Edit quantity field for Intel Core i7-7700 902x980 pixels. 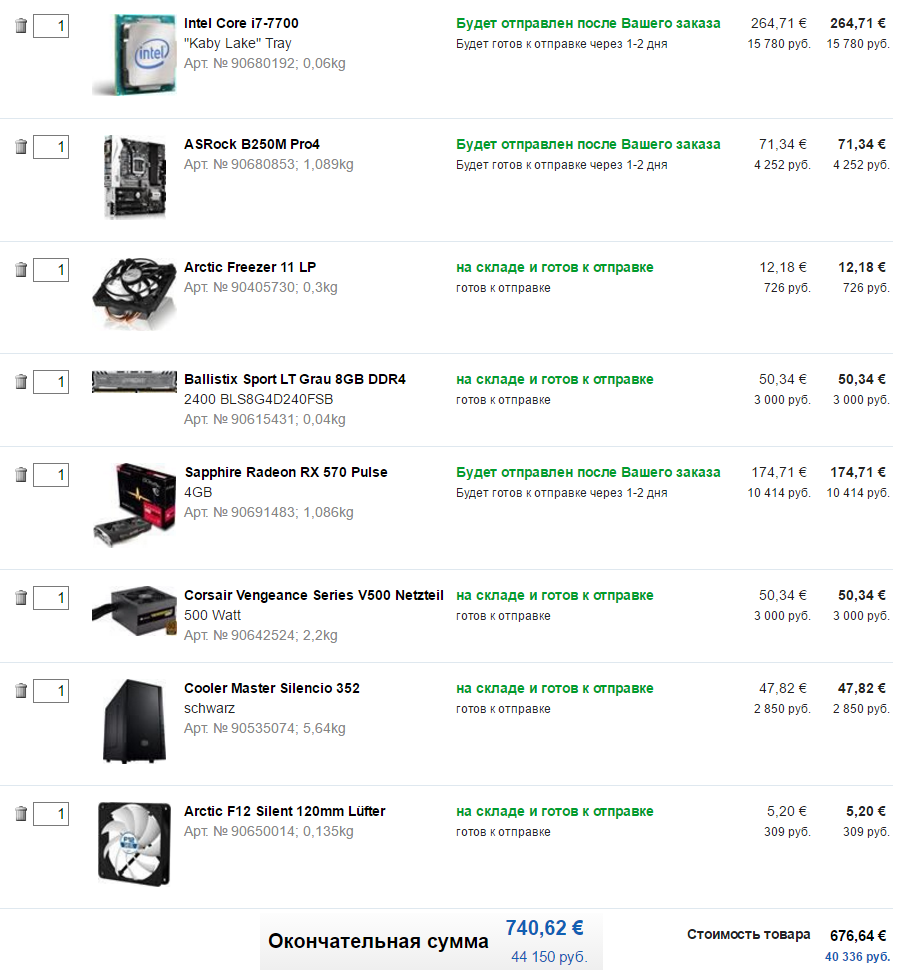51,26
